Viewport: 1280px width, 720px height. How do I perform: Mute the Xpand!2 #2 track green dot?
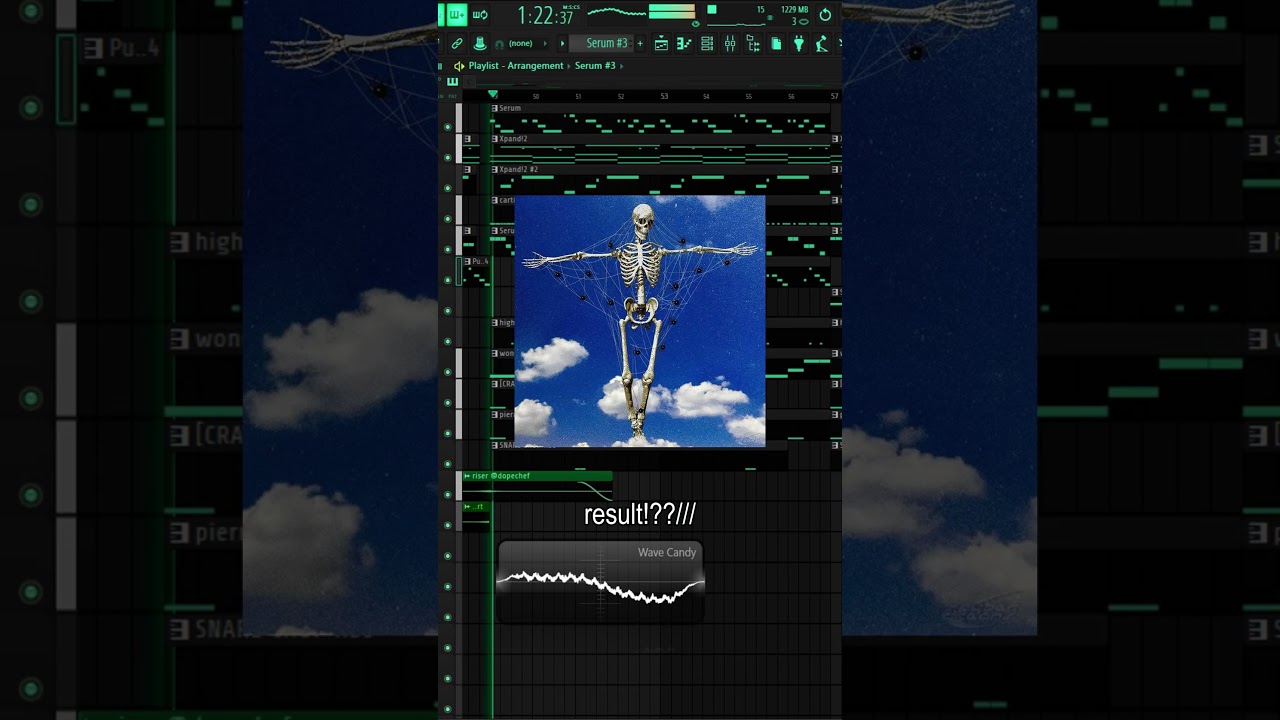pos(447,188)
